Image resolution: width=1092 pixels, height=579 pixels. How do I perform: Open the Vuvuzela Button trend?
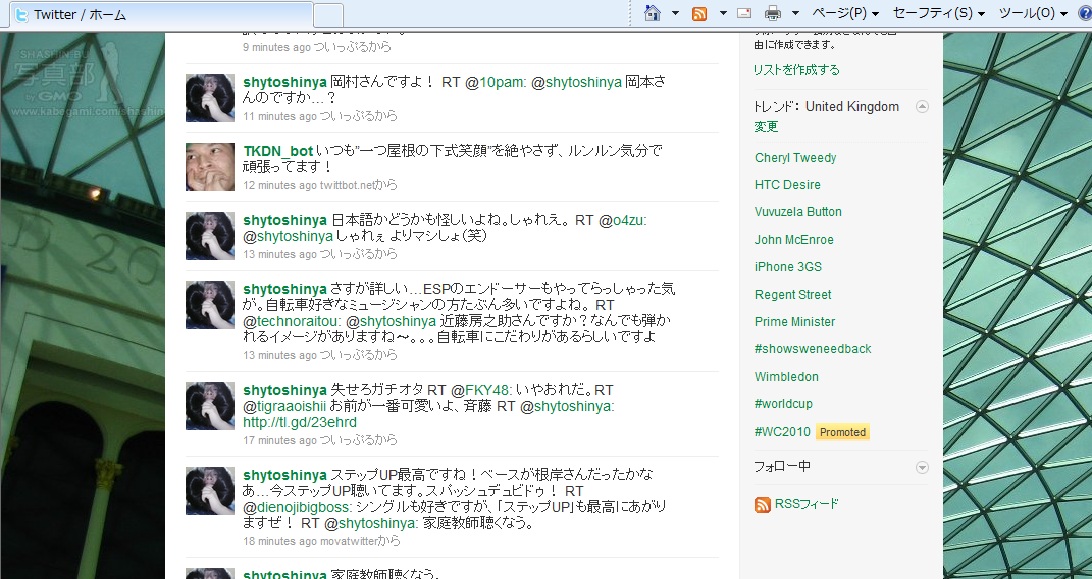click(798, 212)
